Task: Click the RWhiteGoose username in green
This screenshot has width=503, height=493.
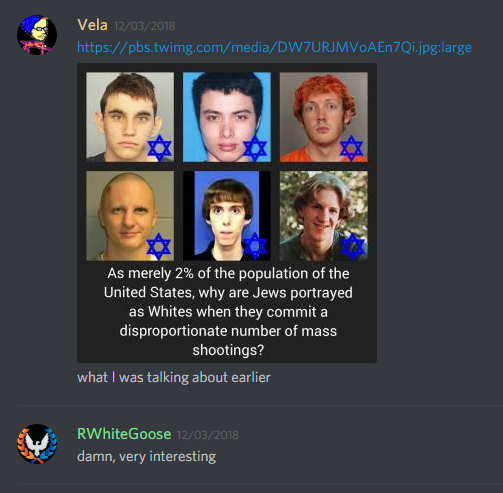Action: [x=124, y=434]
